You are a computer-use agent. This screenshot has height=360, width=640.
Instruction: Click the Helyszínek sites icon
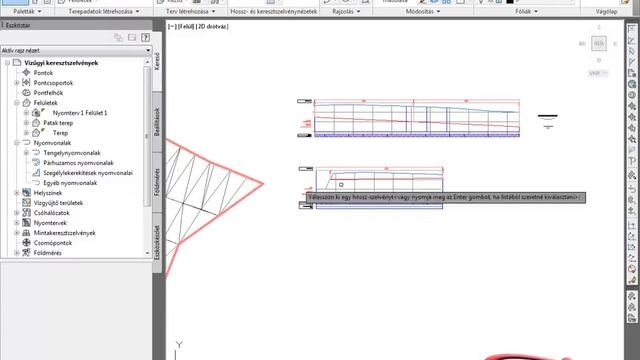[27, 193]
